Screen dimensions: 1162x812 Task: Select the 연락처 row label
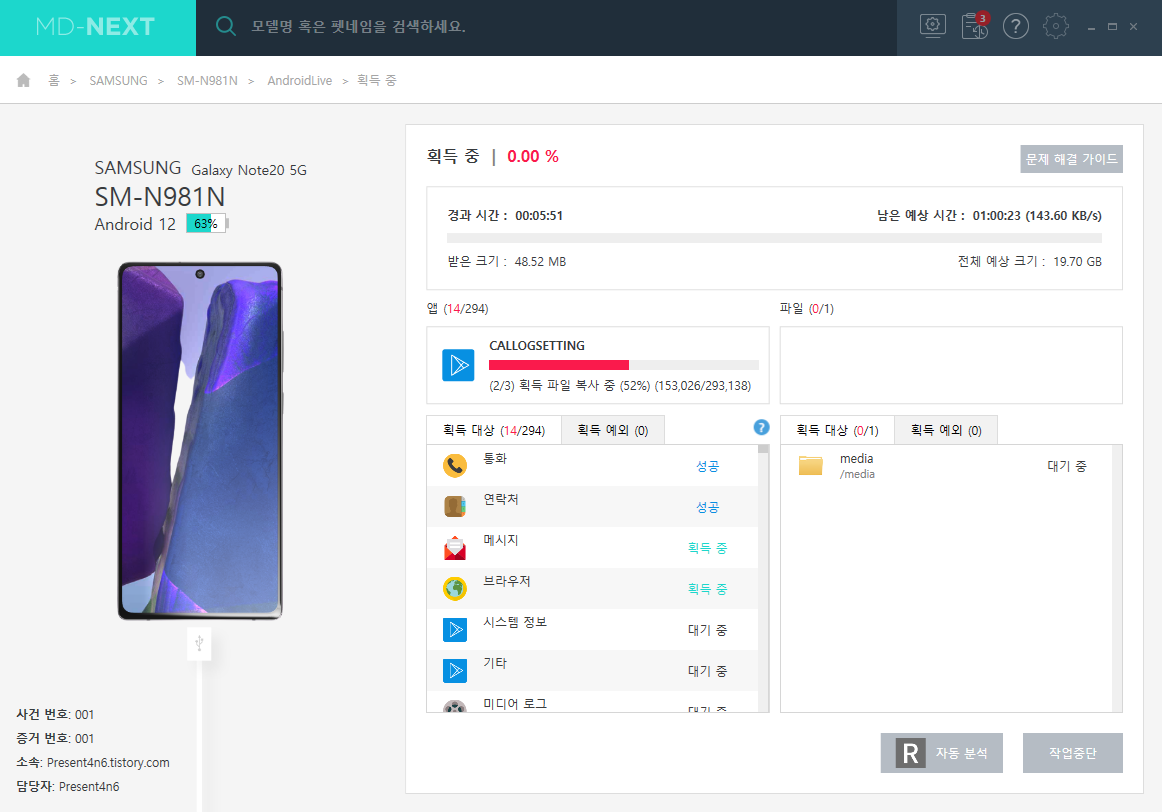tap(501, 499)
